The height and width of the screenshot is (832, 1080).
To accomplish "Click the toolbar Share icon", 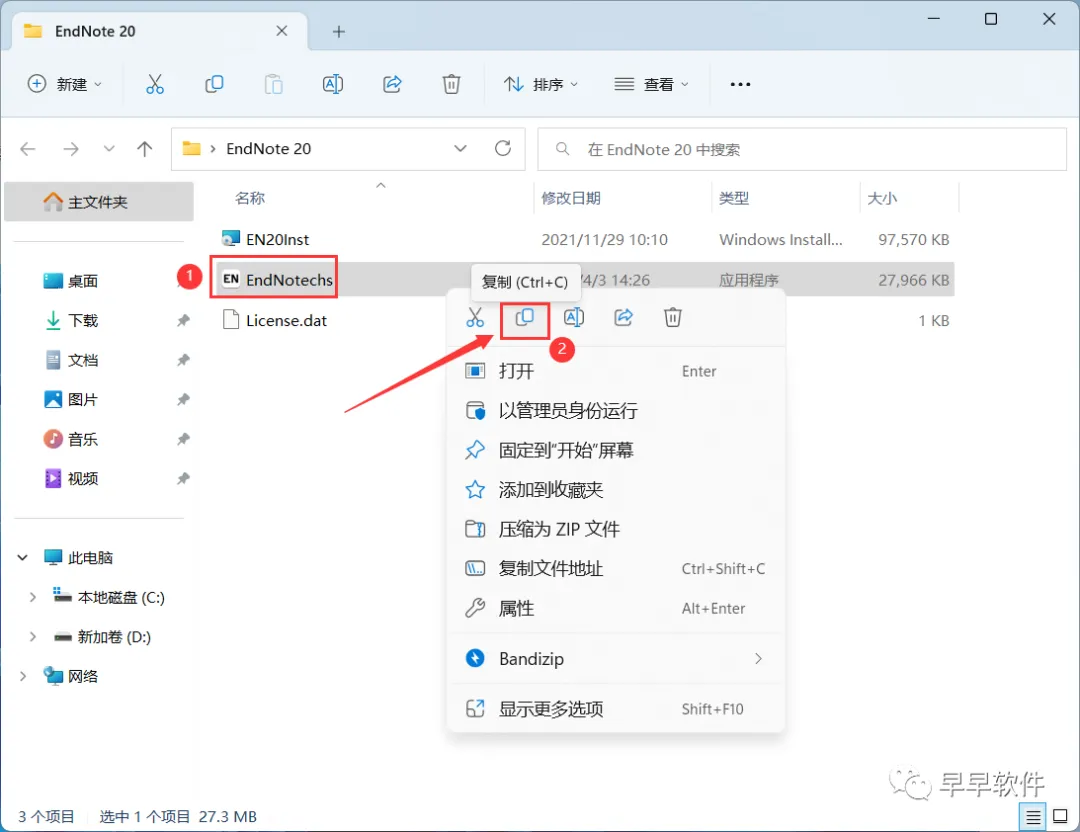I will tap(392, 84).
